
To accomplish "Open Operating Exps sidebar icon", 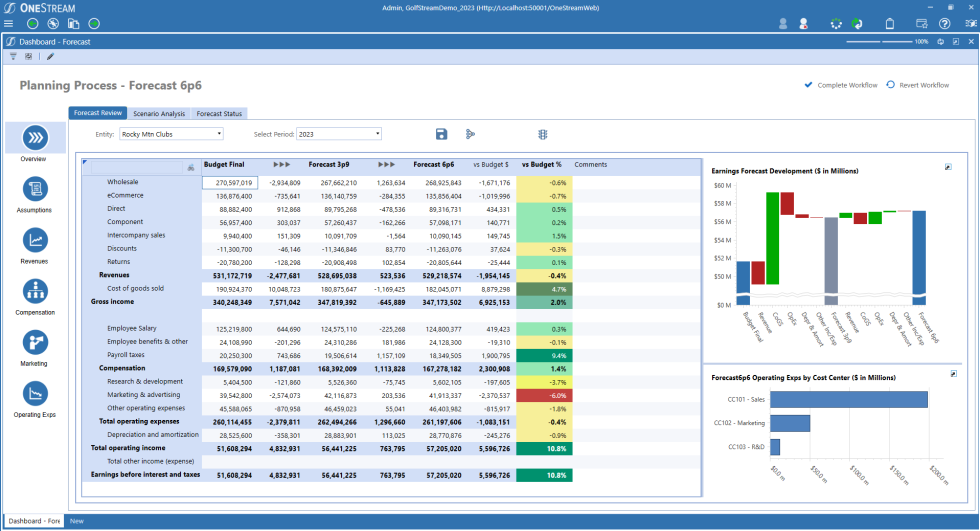I will point(35,392).
